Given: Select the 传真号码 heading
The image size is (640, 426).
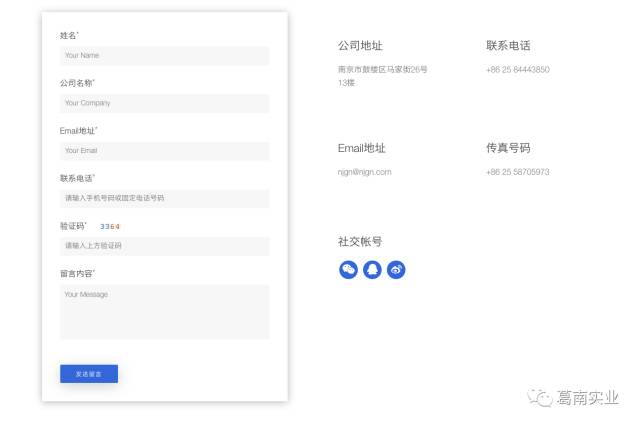Looking at the screenshot, I should [508, 148].
